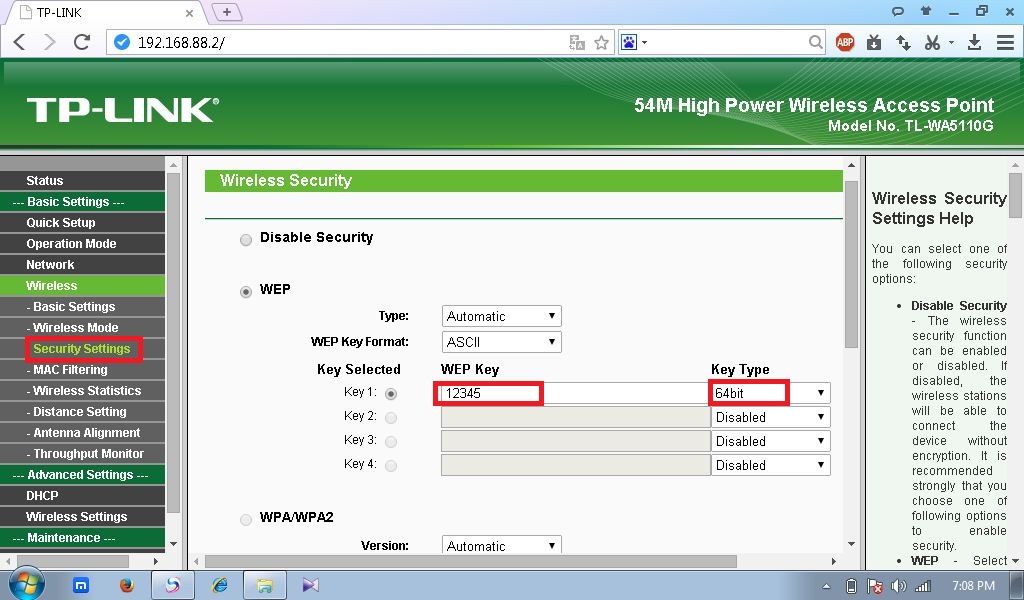Open the Windows Start menu

click(x=27, y=583)
